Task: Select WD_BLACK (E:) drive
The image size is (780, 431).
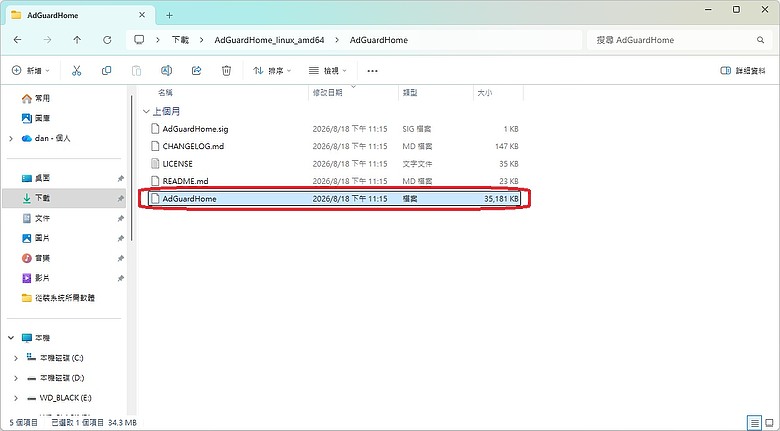Action: coord(59,398)
